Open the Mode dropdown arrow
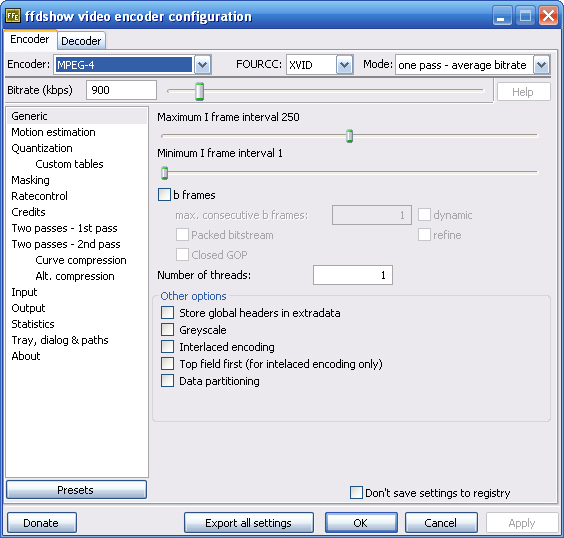The width and height of the screenshot is (564, 538). pos(542,65)
